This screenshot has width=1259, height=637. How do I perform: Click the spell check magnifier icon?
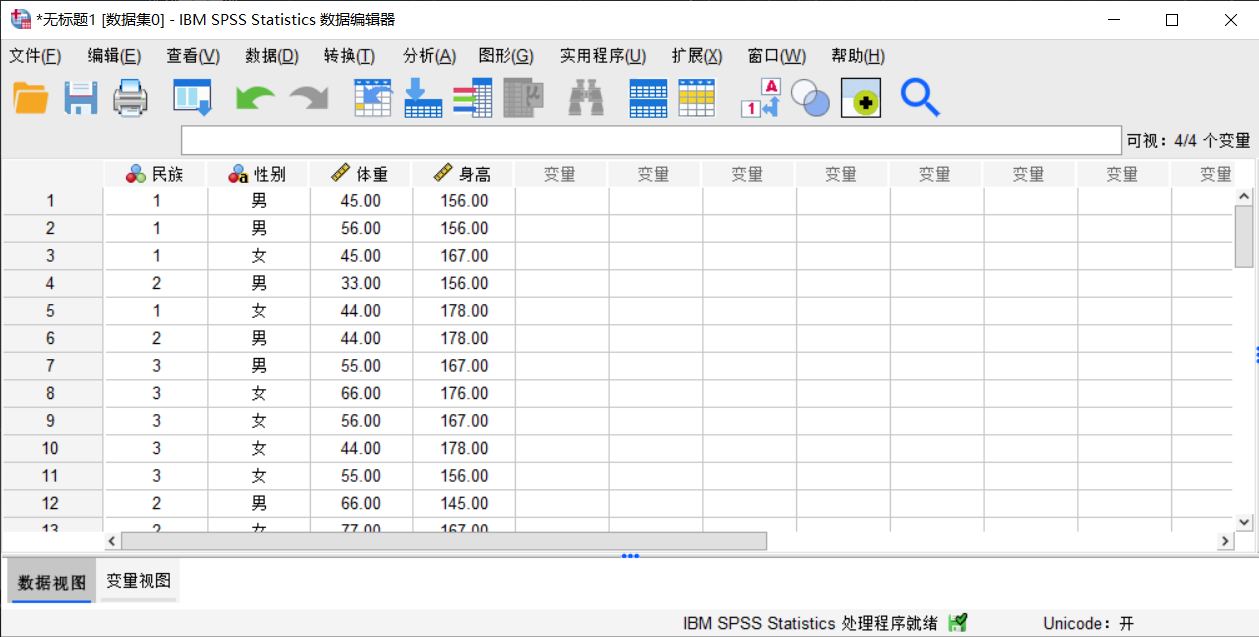(919, 97)
